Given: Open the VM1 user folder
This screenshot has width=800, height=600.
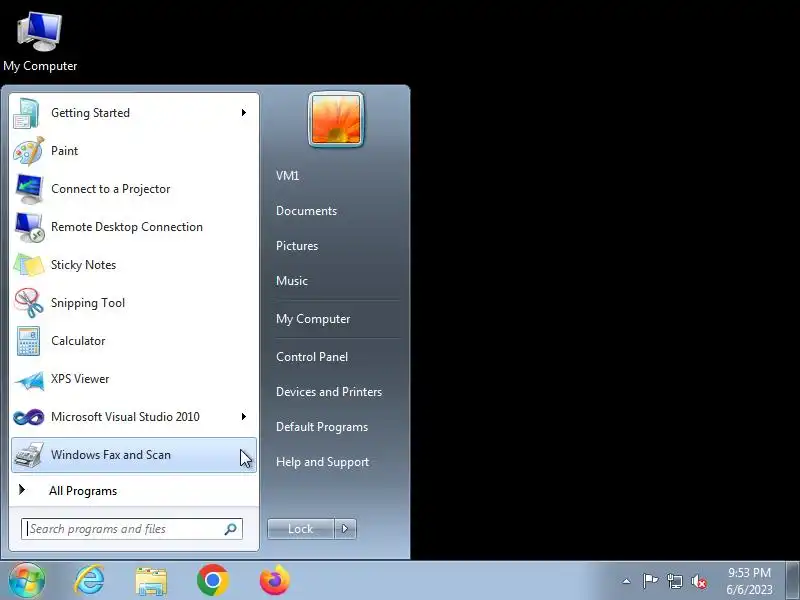Looking at the screenshot, I should 287,176.
